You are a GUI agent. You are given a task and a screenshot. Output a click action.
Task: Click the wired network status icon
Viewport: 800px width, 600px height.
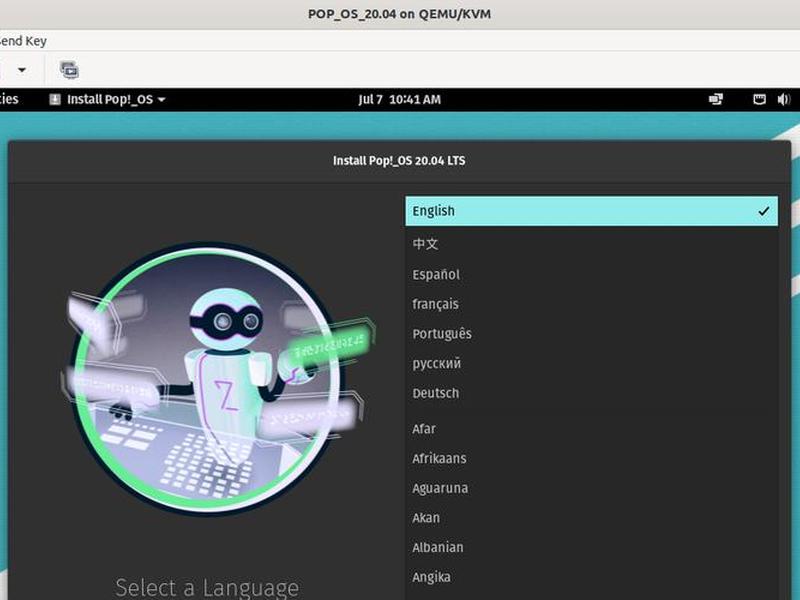click(x=760, y=99)
